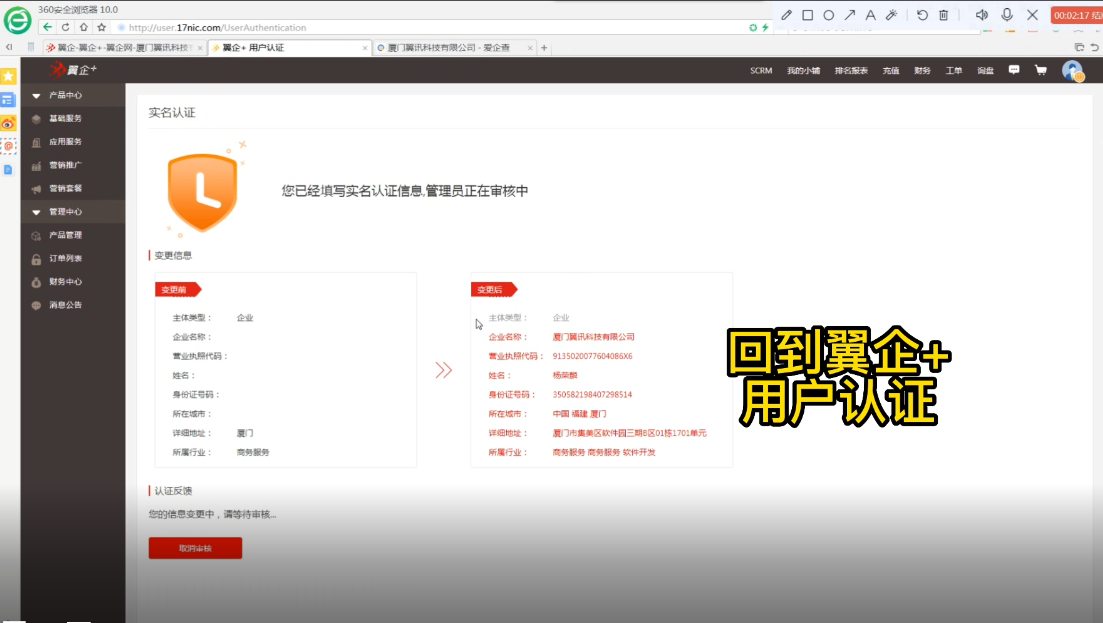Go to 充值 in top navigation

[x=891, y=71]
